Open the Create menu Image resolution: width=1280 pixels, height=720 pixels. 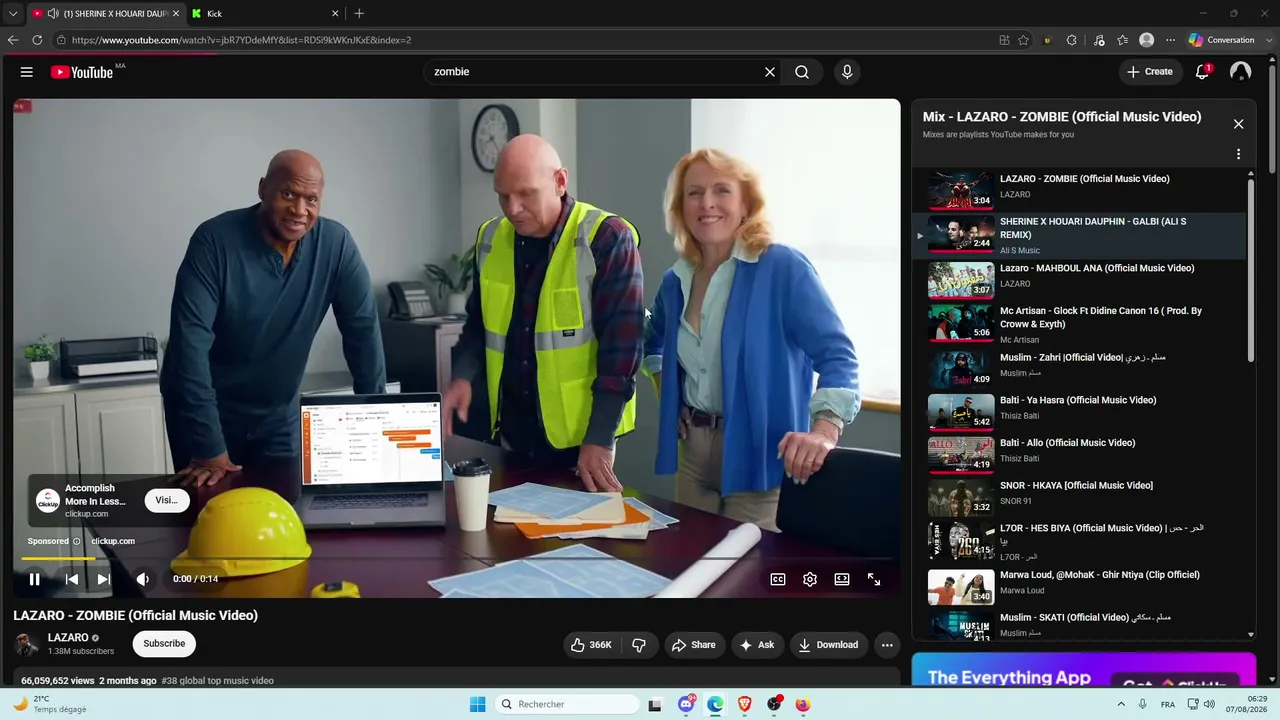click(1150, 72)
